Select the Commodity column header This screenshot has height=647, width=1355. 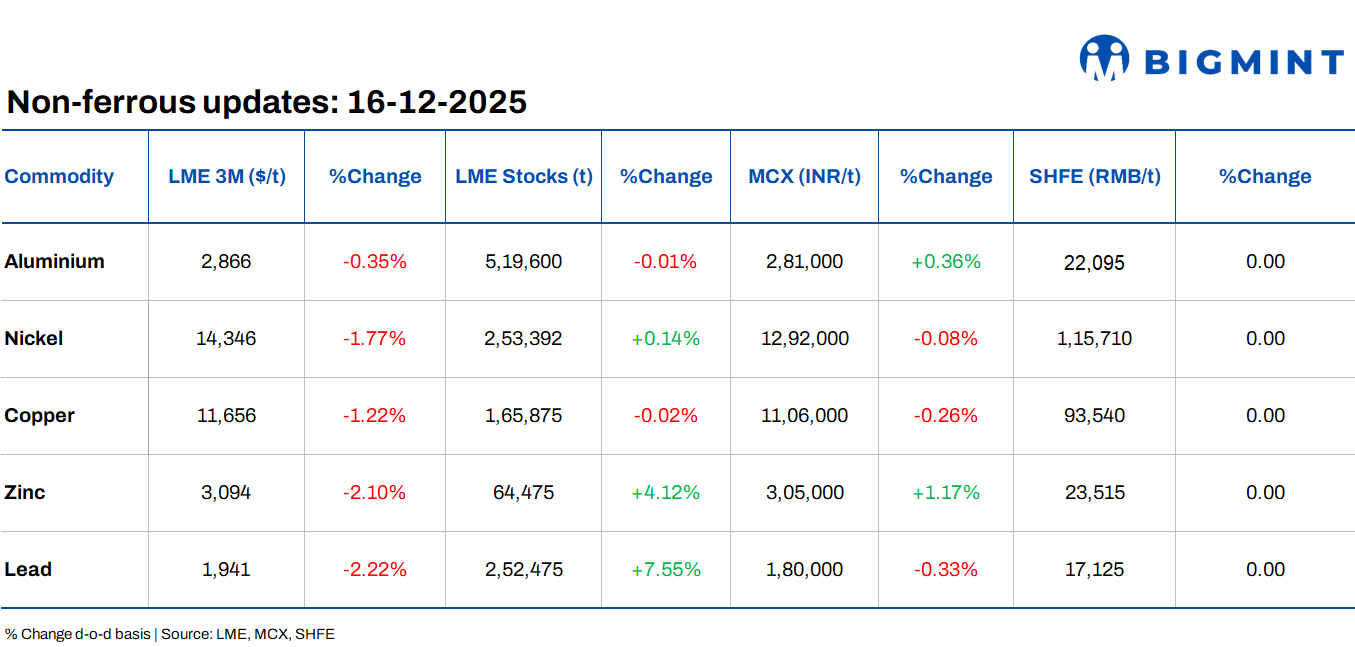[x=59, y=177]
